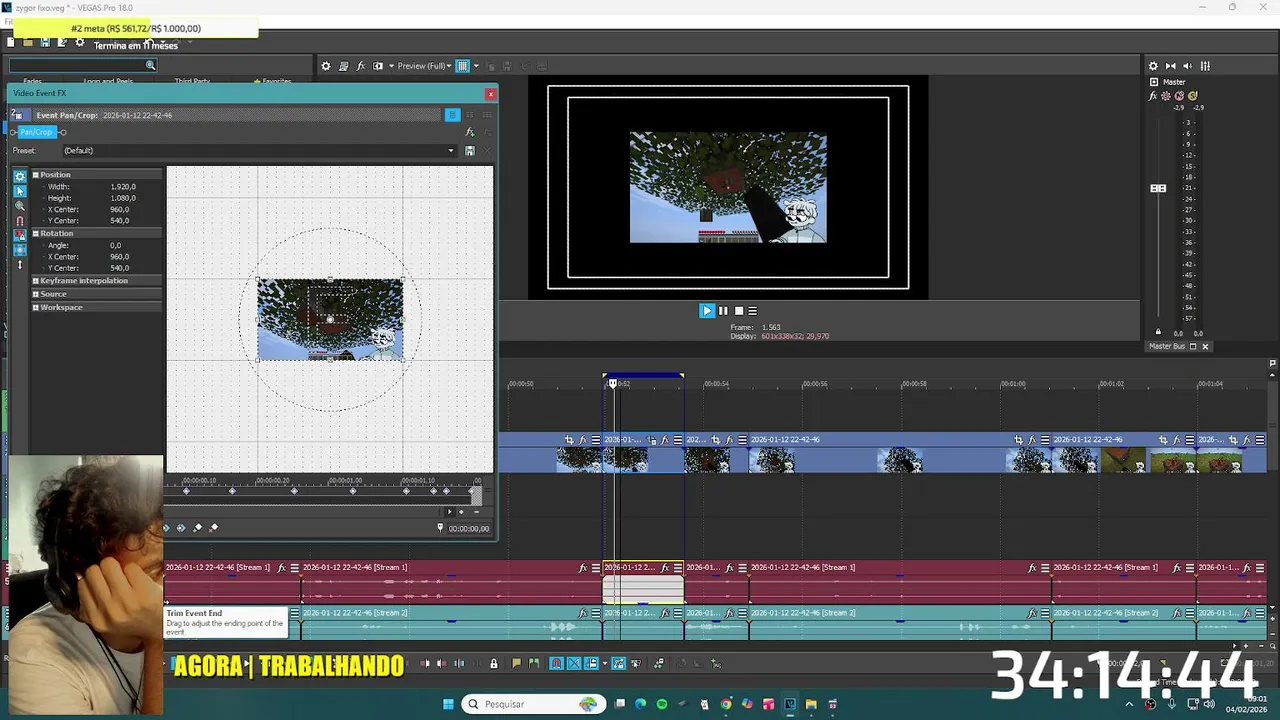The width and height of the screenshot is (1280, 720).
Task: Click the Master automation settings icon
Action: pos(1166,96)
